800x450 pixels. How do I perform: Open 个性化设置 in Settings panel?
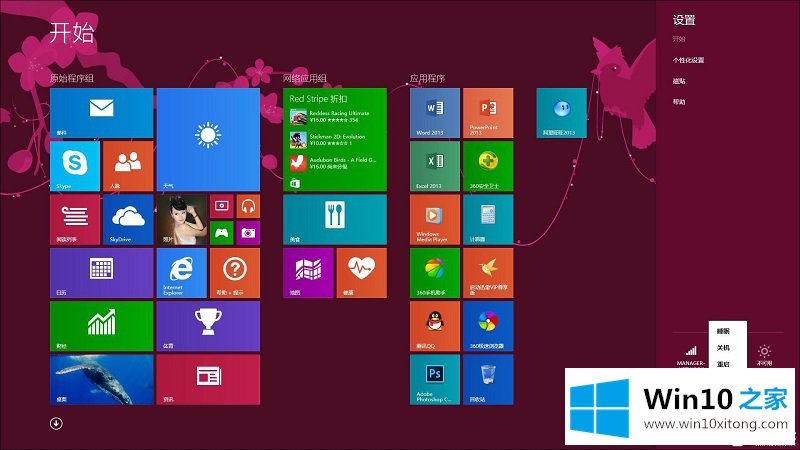pos(688,60)
